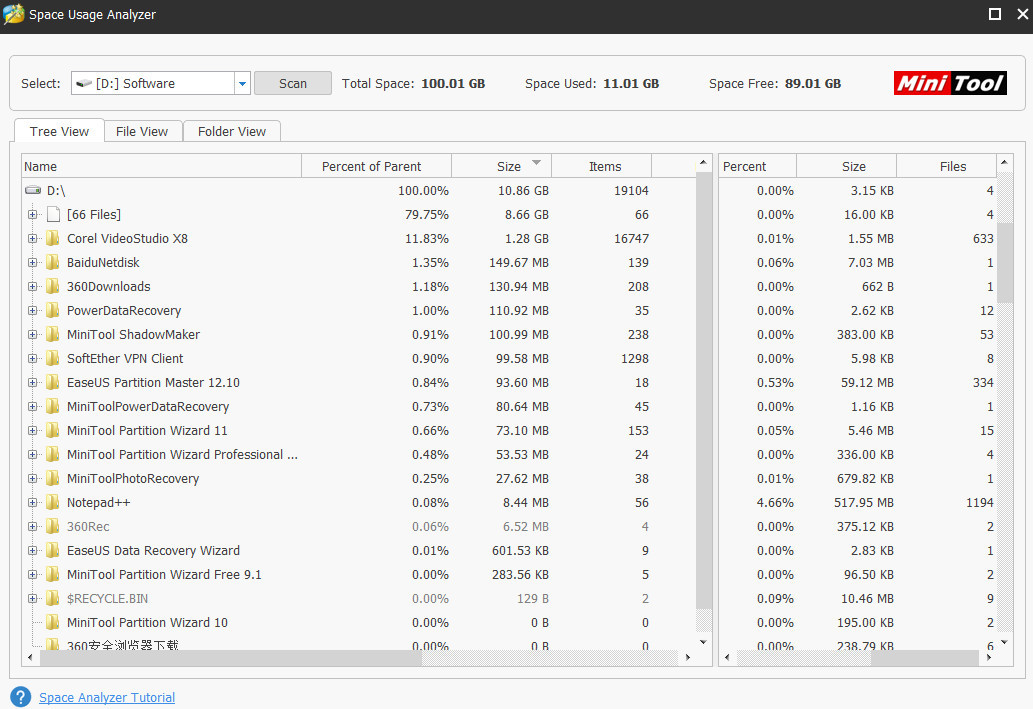Viewport: 1033px width, 709px height.
Task: Switch to the Tree View tab
Action: coord(59,131)
